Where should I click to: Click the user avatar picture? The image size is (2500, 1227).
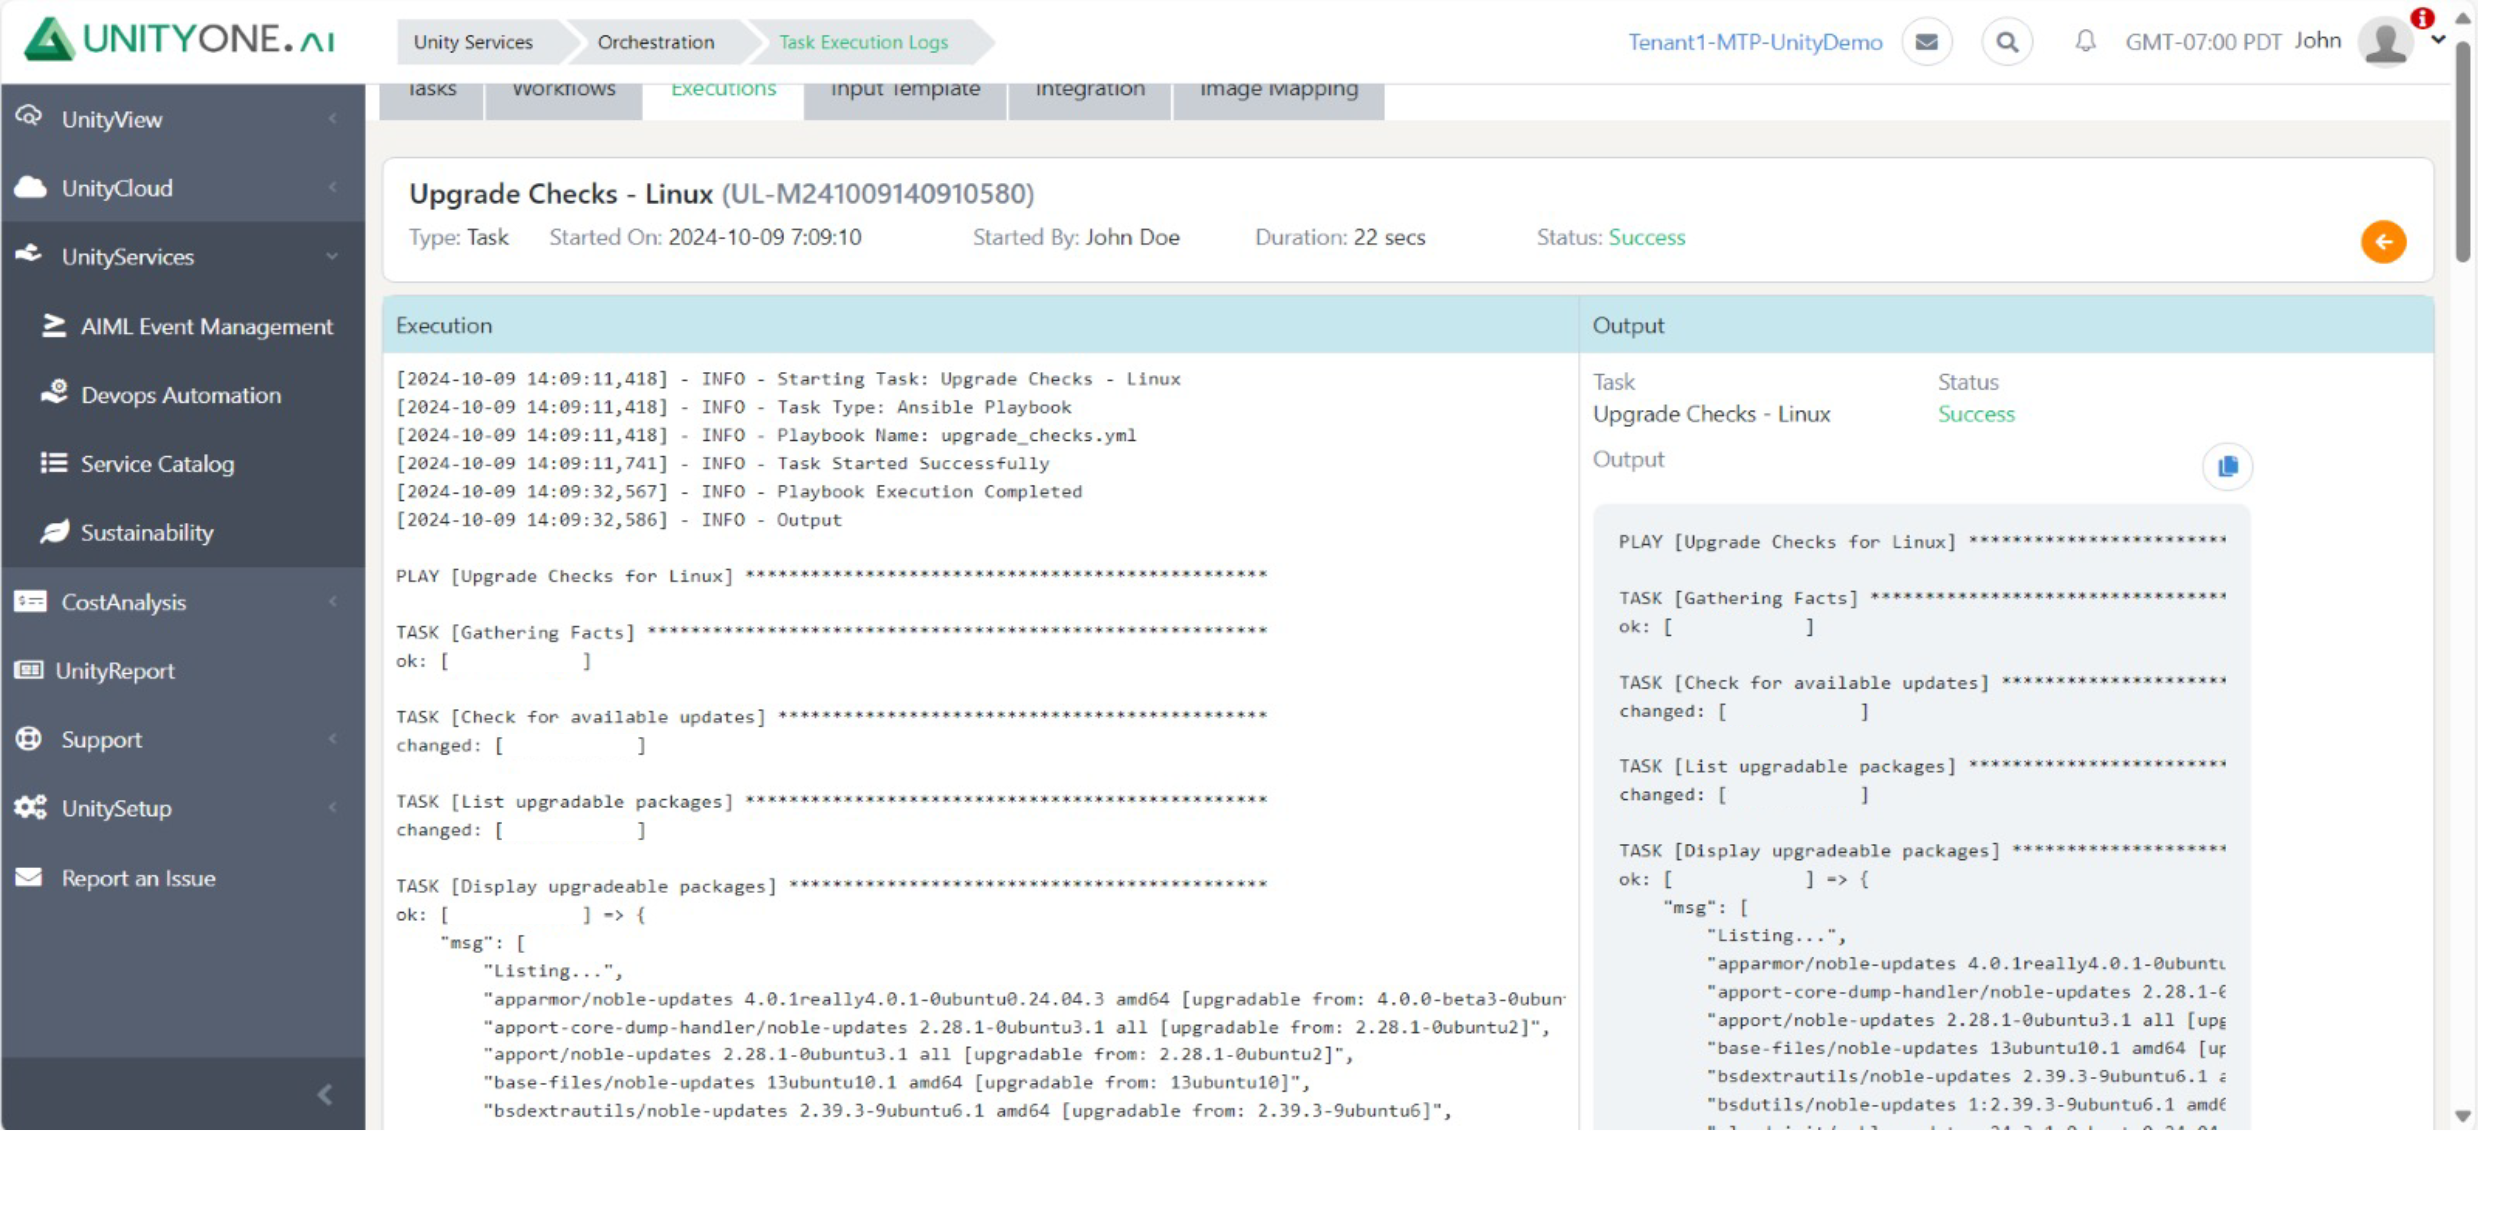[x=2385, y=42]
